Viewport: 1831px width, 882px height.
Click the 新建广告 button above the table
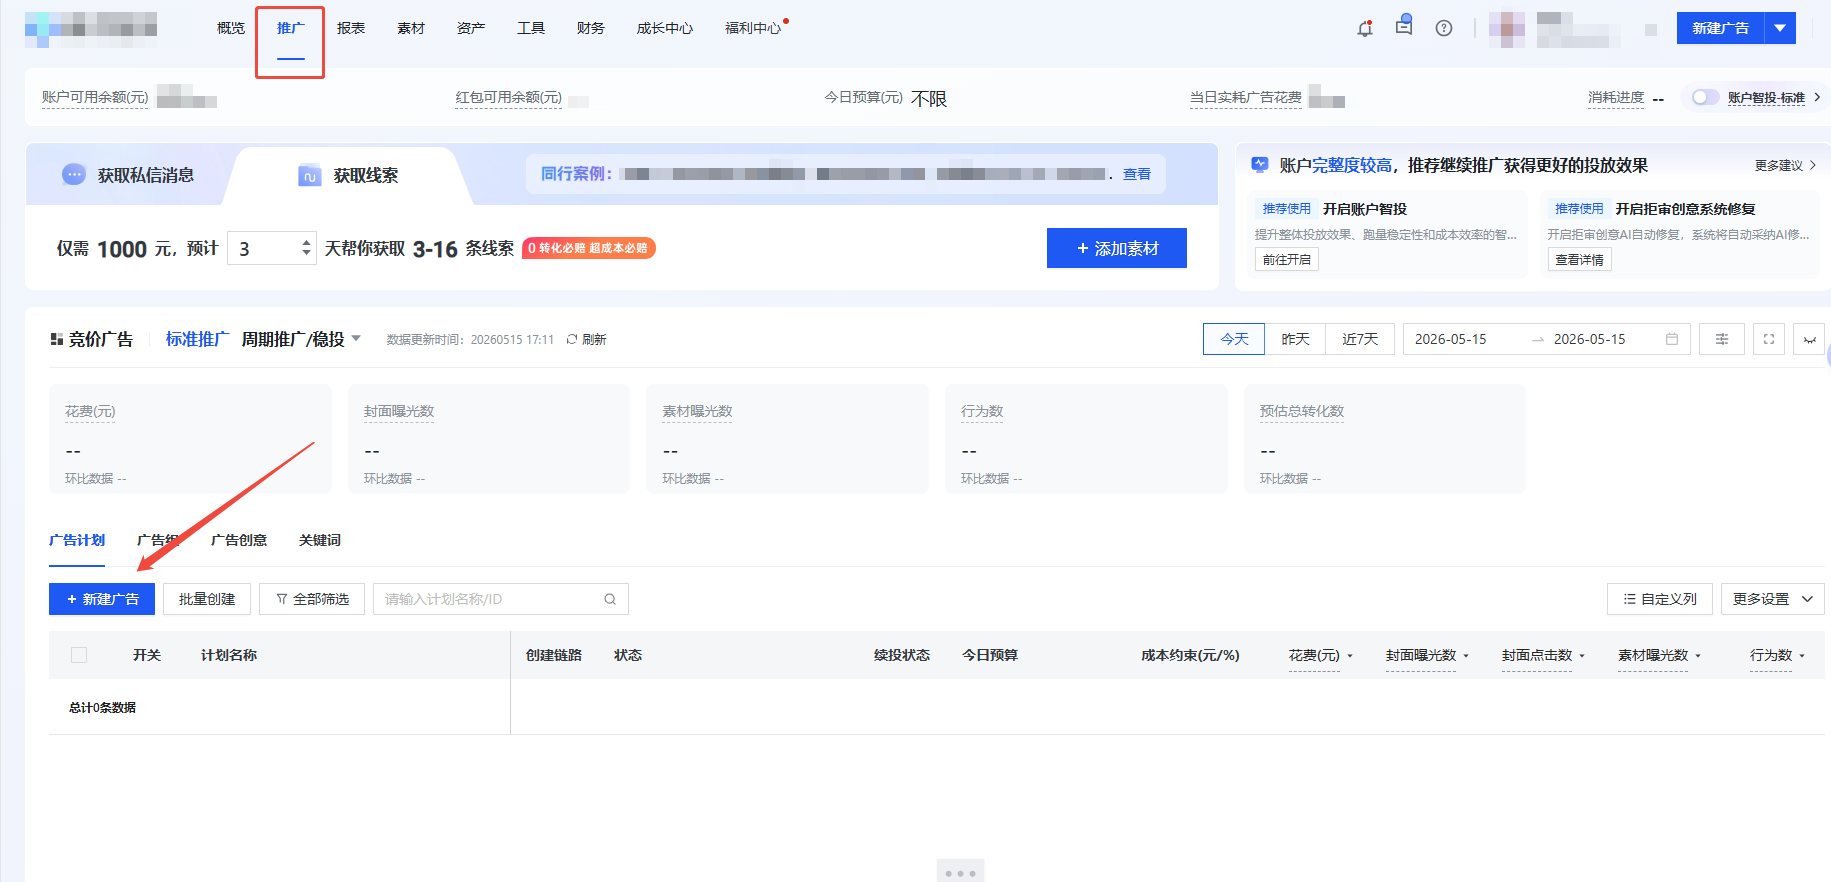[102, 599]
